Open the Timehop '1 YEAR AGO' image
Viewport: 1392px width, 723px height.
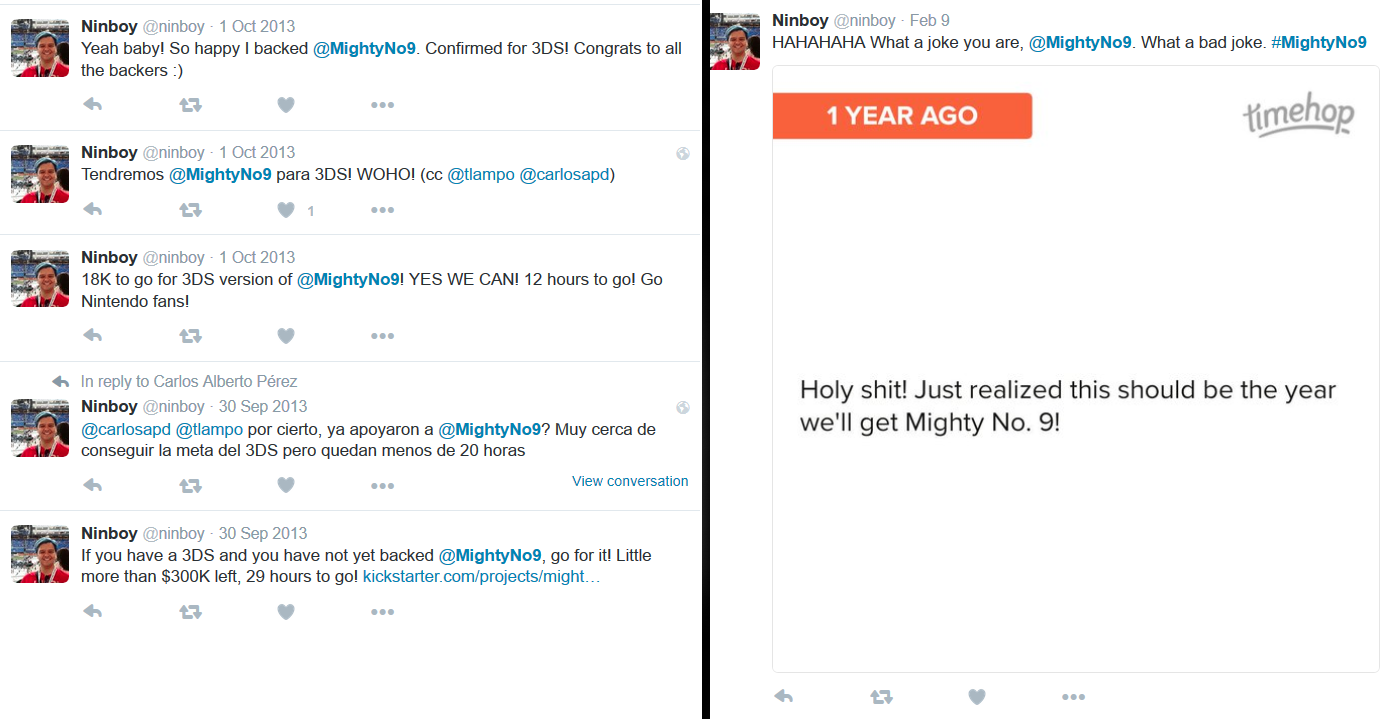click(1075, 370)
